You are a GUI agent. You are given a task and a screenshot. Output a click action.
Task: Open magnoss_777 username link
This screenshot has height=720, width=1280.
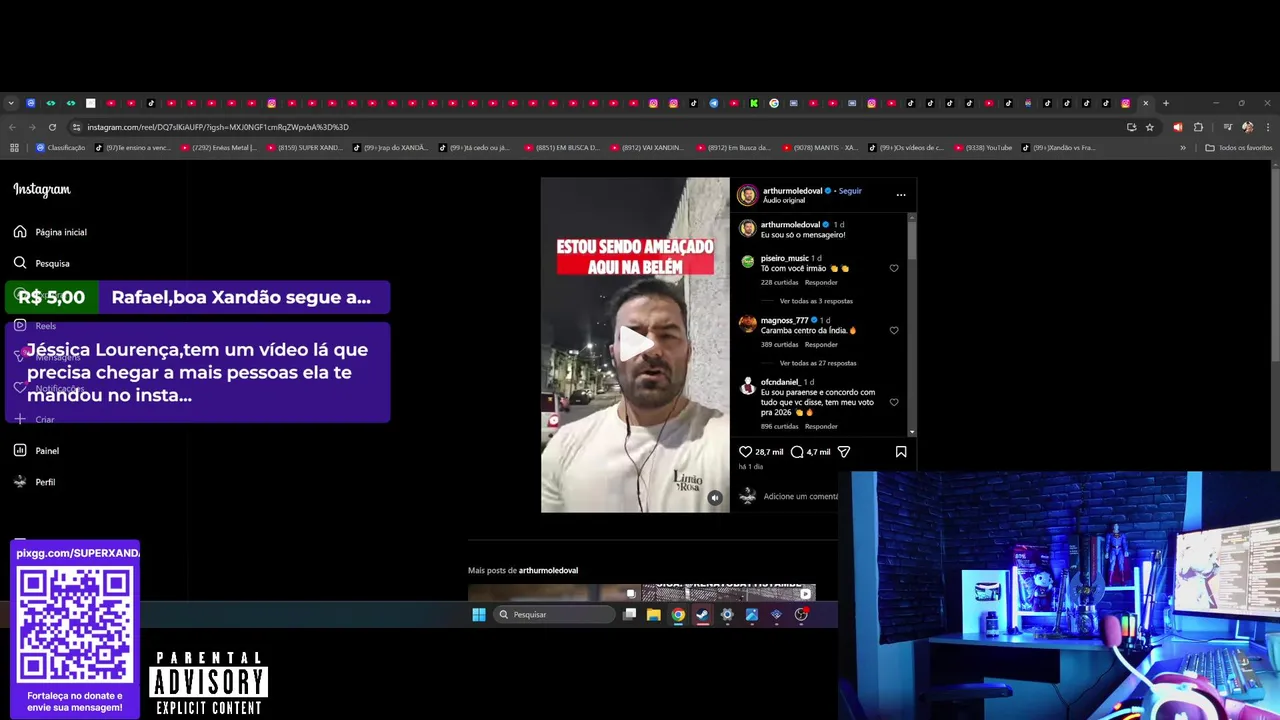[785, 320]
